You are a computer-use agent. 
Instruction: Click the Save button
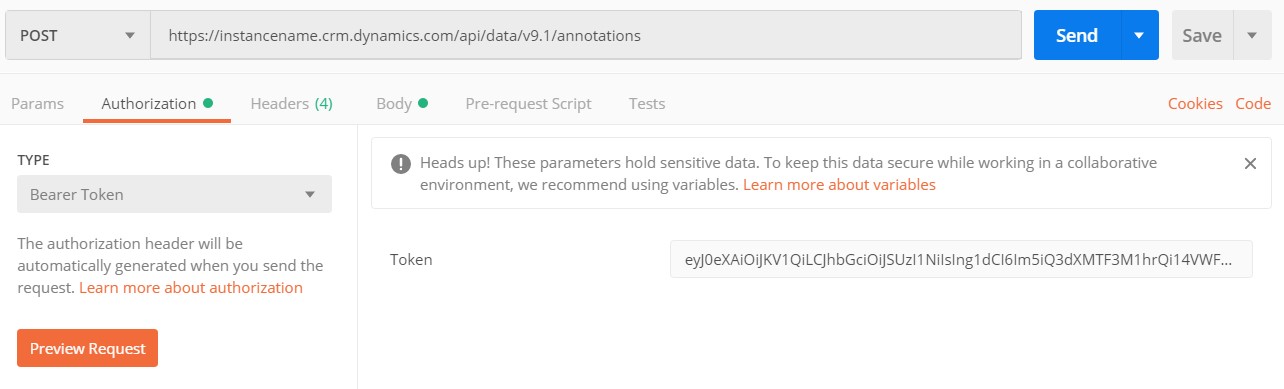(1202, 35)
